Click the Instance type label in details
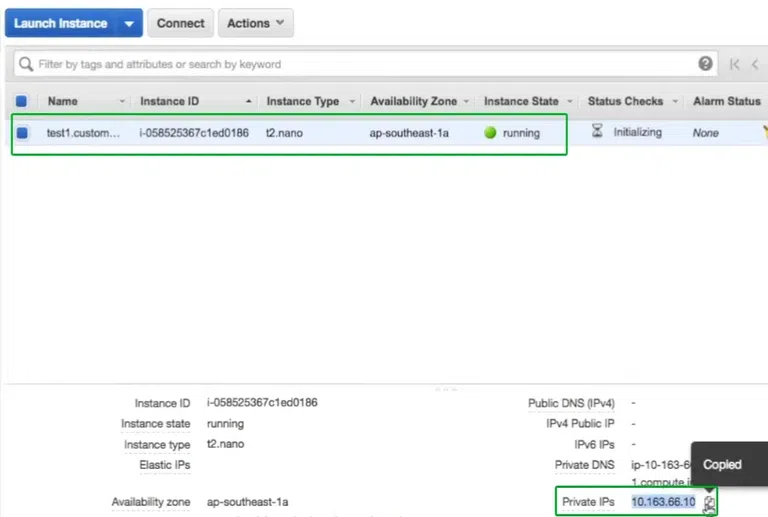This screenshot has height=517, width=768. (x=157, y=445)
